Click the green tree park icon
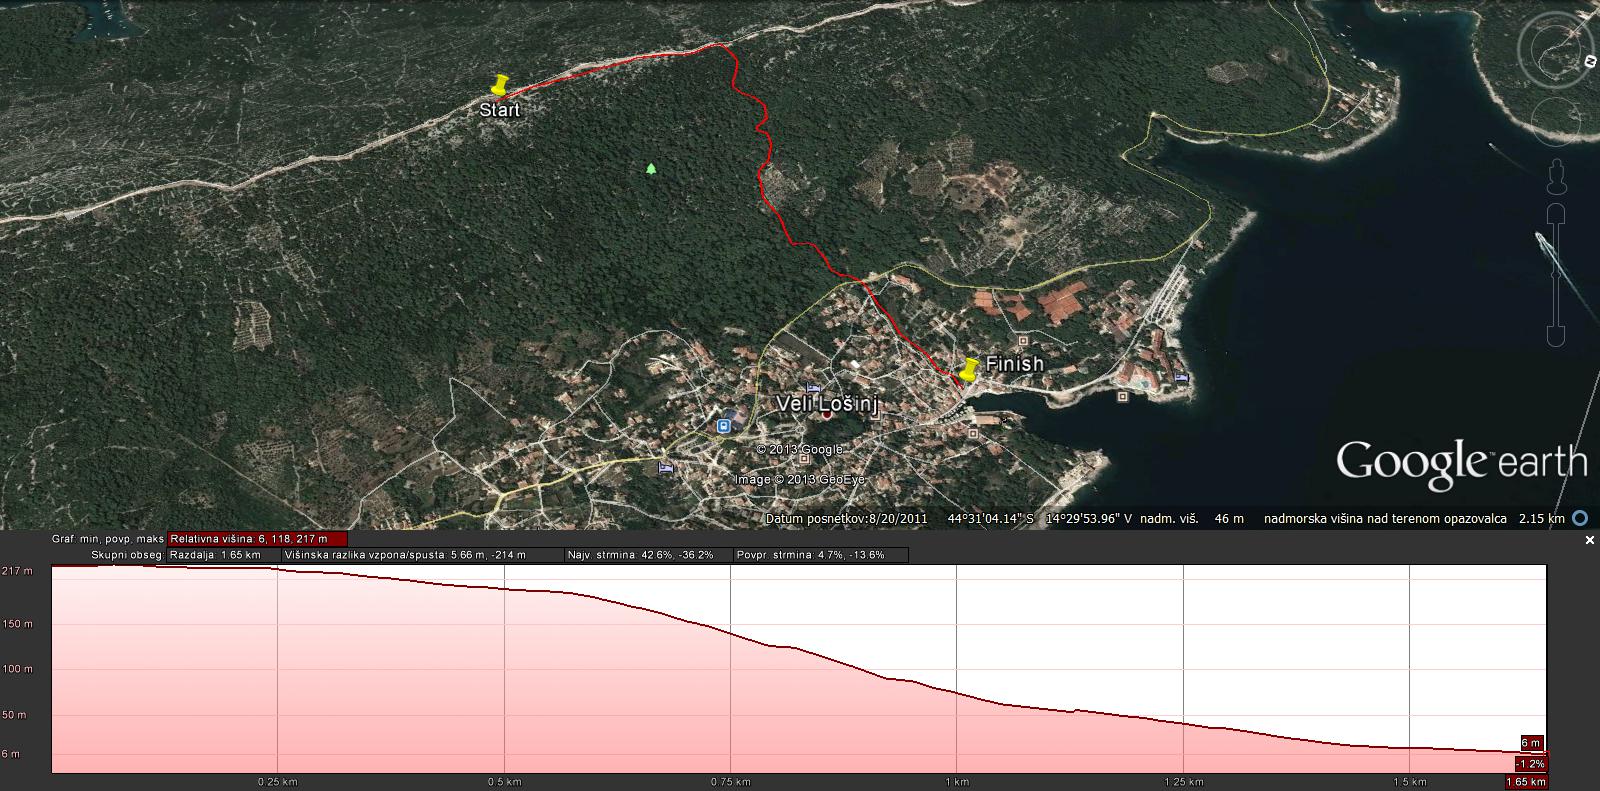 click(x=652, y=169)
